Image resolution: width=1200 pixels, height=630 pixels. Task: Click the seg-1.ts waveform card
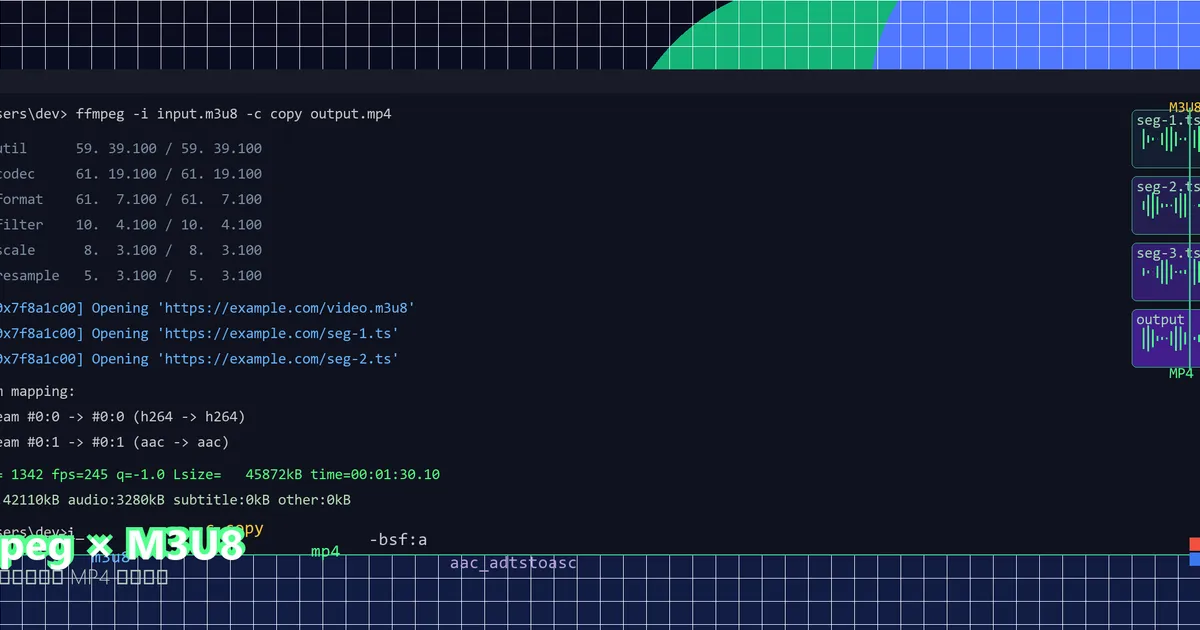pyautogui.click(x=1166, y=139)
